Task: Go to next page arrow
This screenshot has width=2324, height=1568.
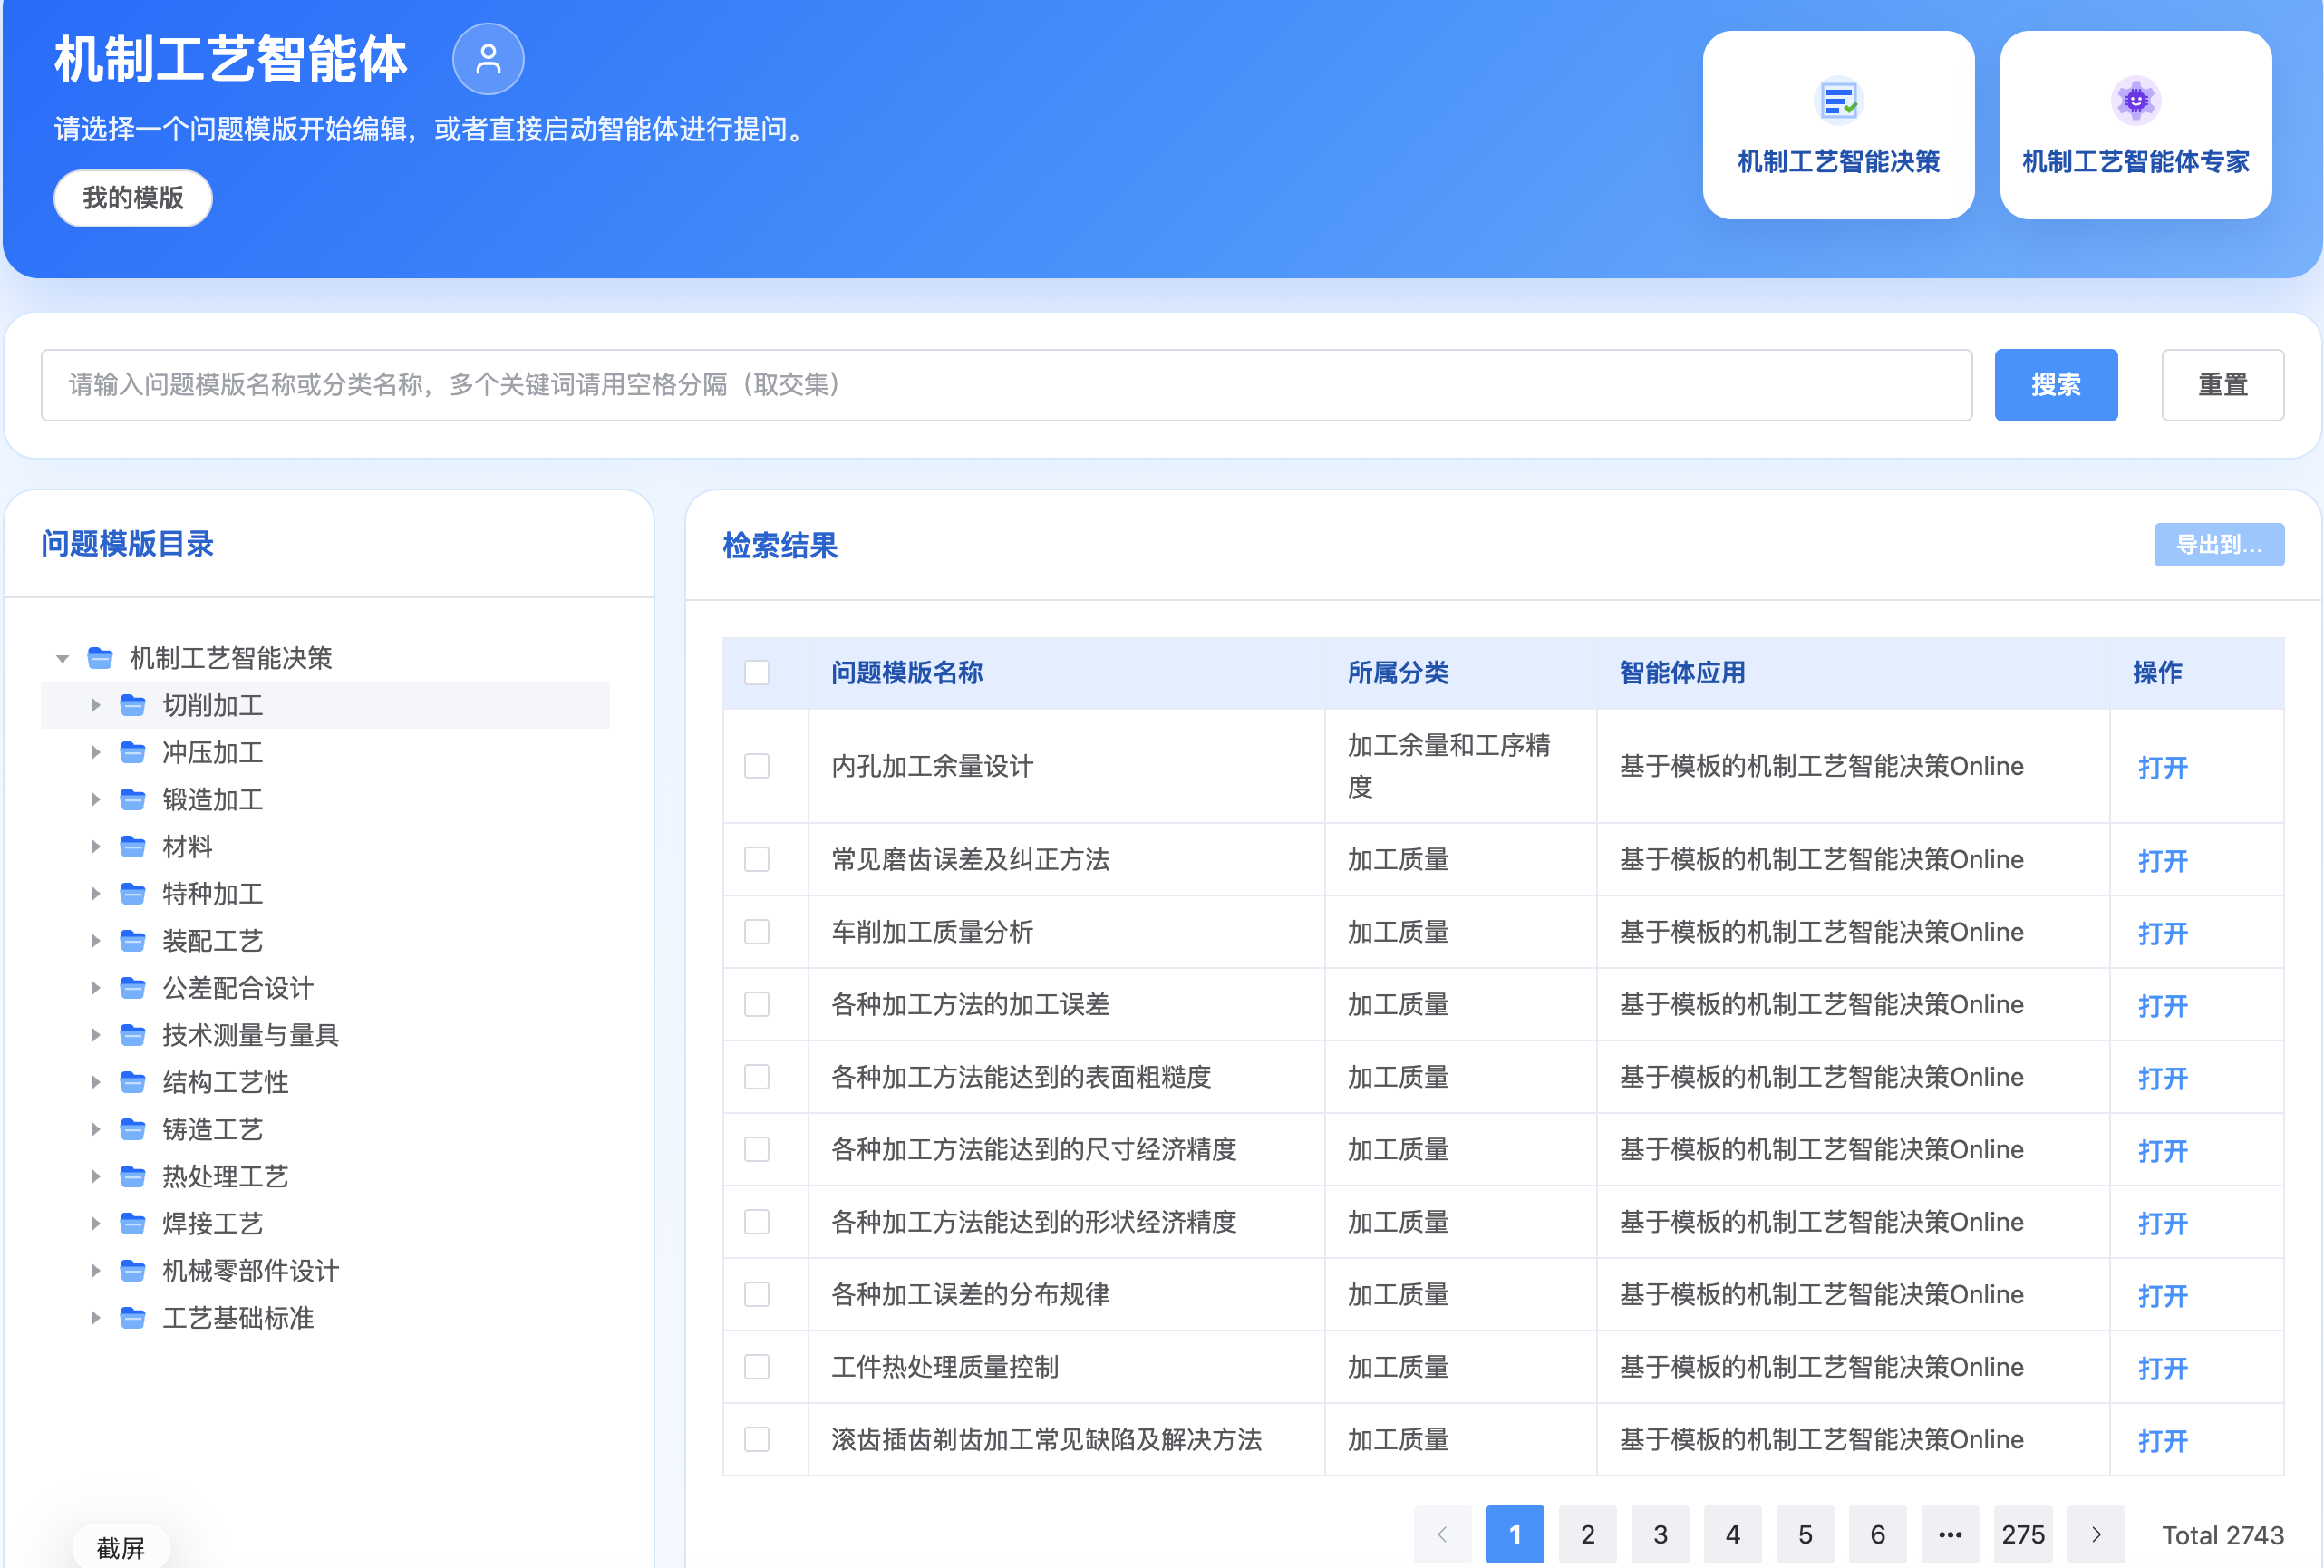Action: coord(2096,1534)
